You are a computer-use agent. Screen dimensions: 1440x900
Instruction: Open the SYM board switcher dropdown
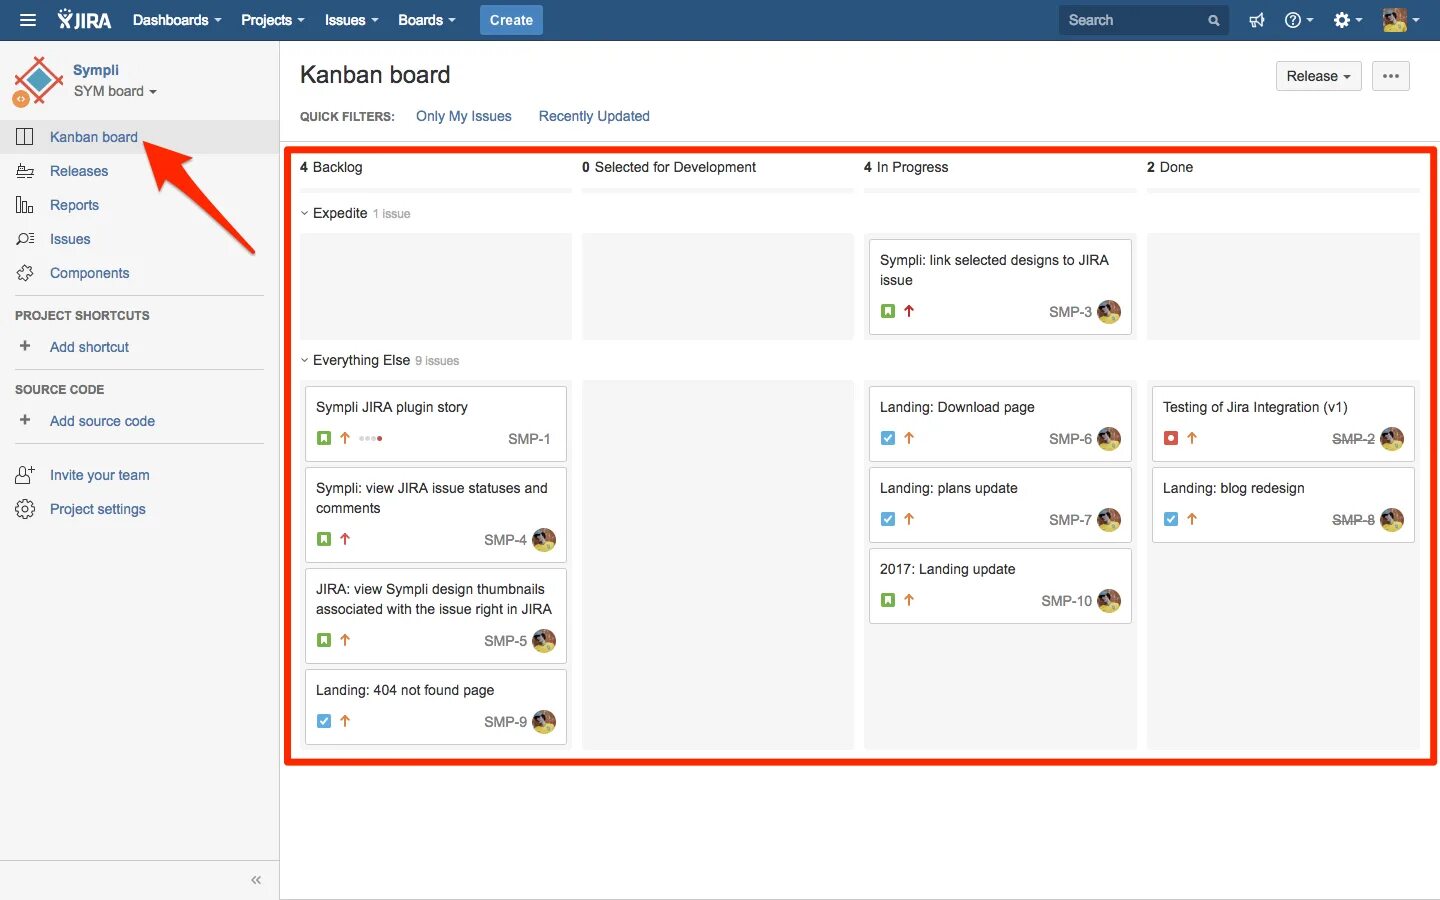coord(115,91)
